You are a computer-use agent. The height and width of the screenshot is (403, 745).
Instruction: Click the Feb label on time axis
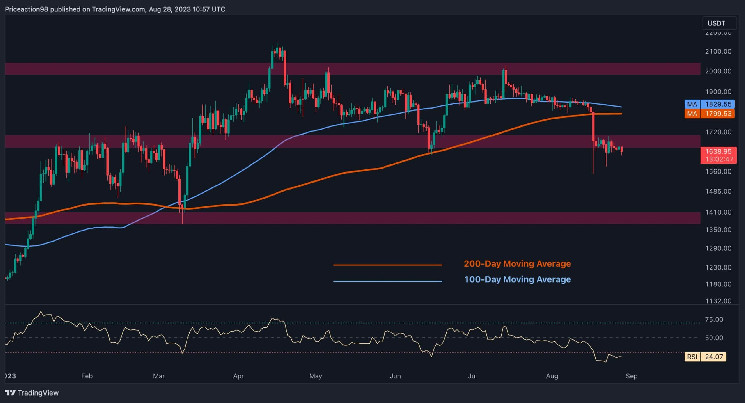(87, 375)
